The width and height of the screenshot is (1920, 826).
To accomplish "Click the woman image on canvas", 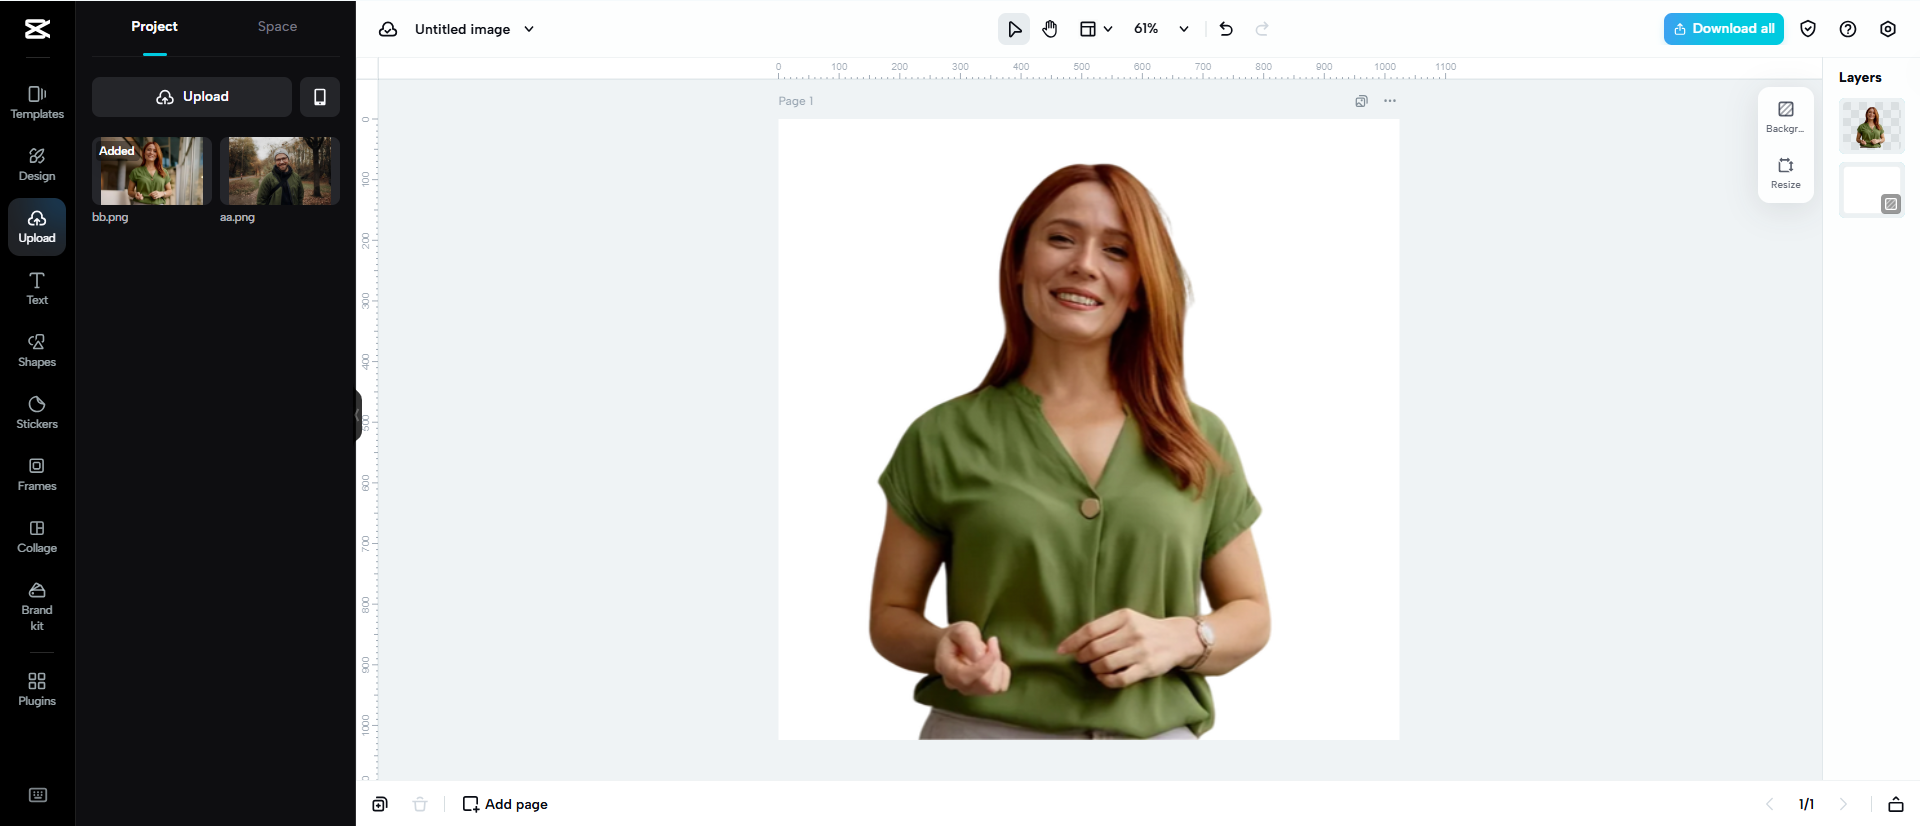I will click(x=1070, y=450).
